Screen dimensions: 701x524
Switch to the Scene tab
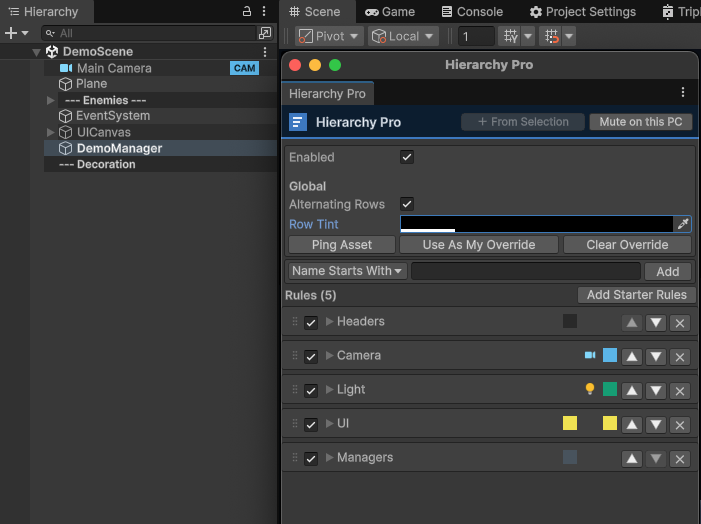click(315, 12)
